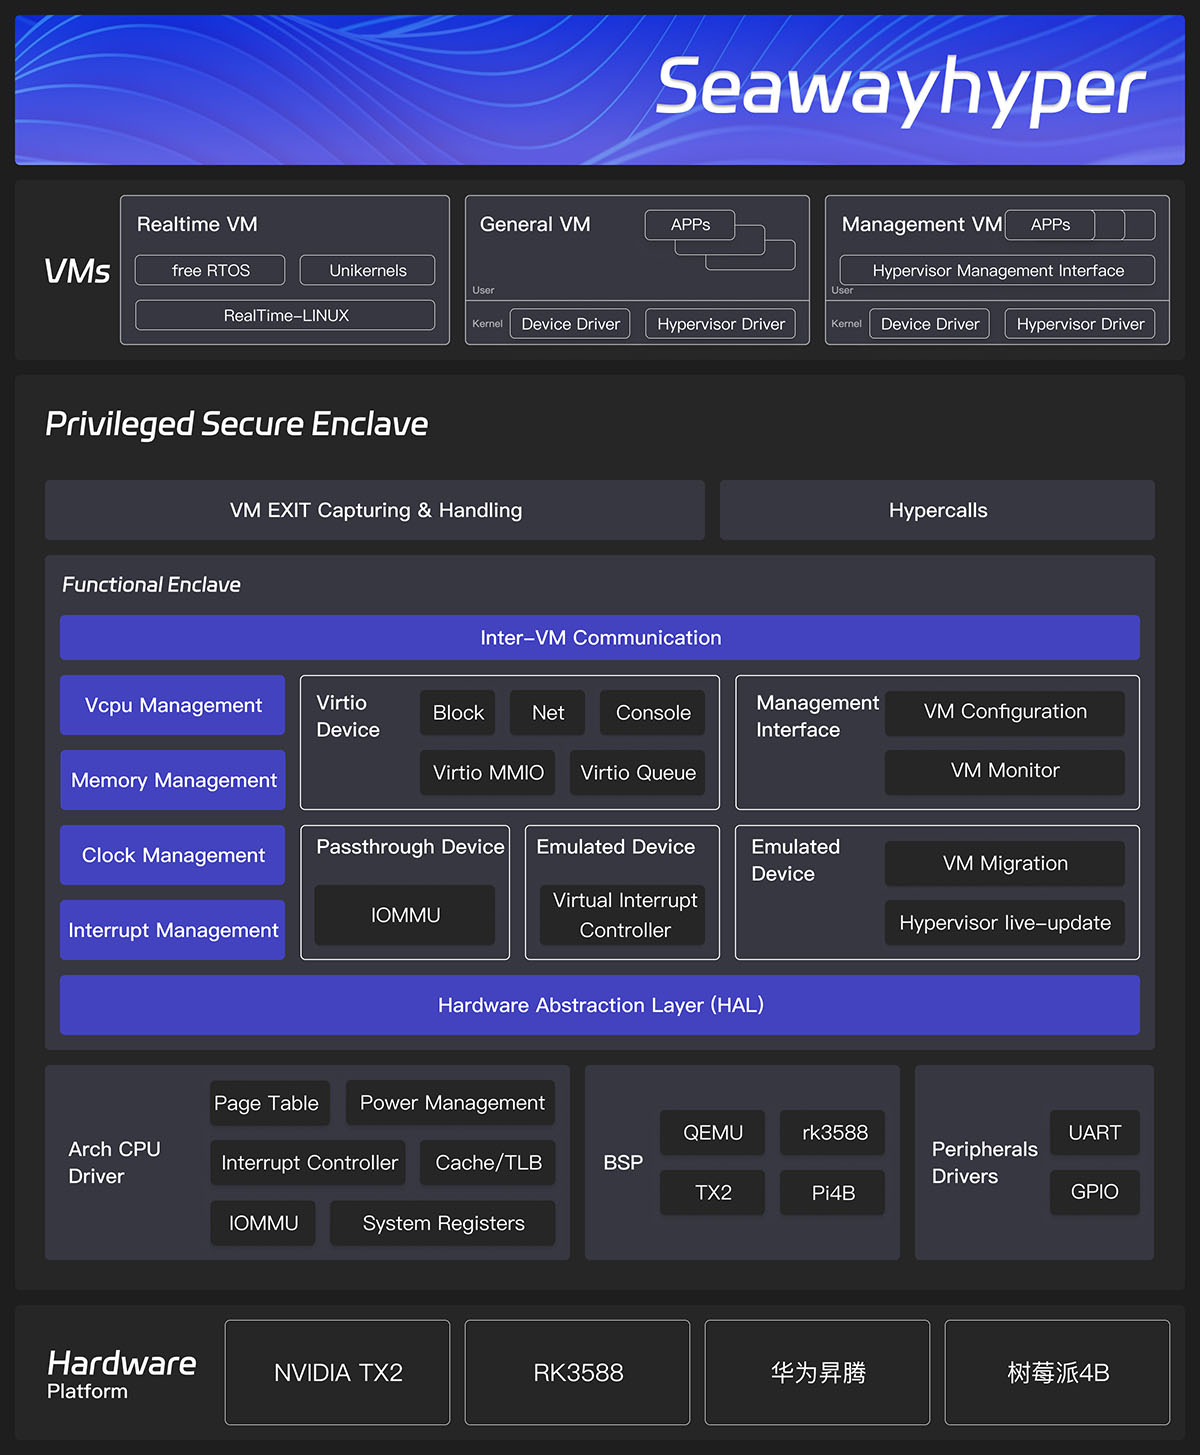Click the Memory Management block

[172, 780]
